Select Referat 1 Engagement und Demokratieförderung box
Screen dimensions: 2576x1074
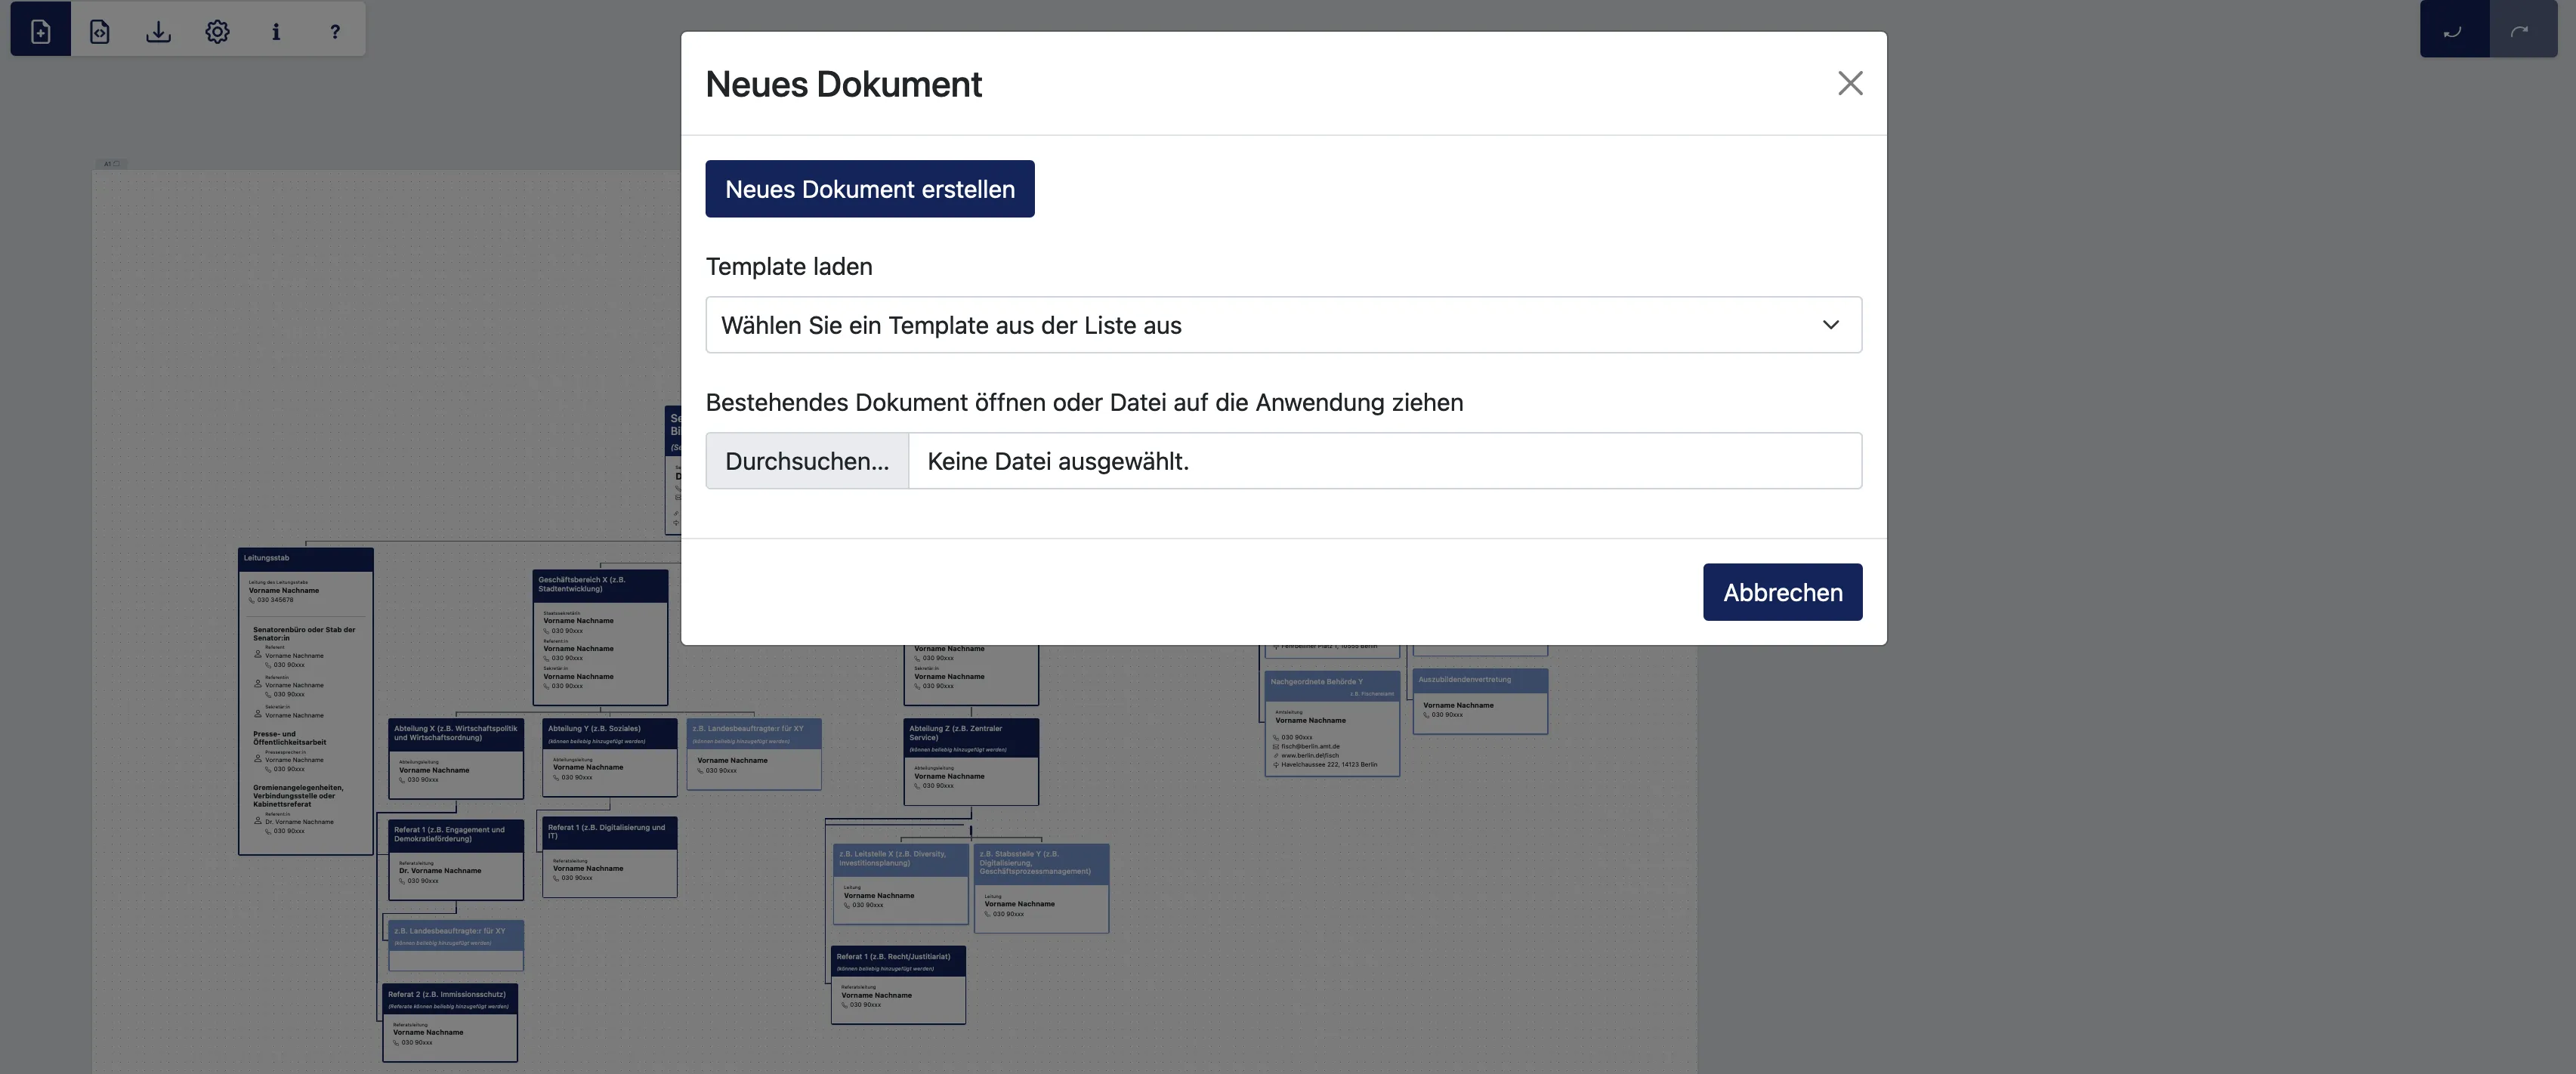point(456,860)
